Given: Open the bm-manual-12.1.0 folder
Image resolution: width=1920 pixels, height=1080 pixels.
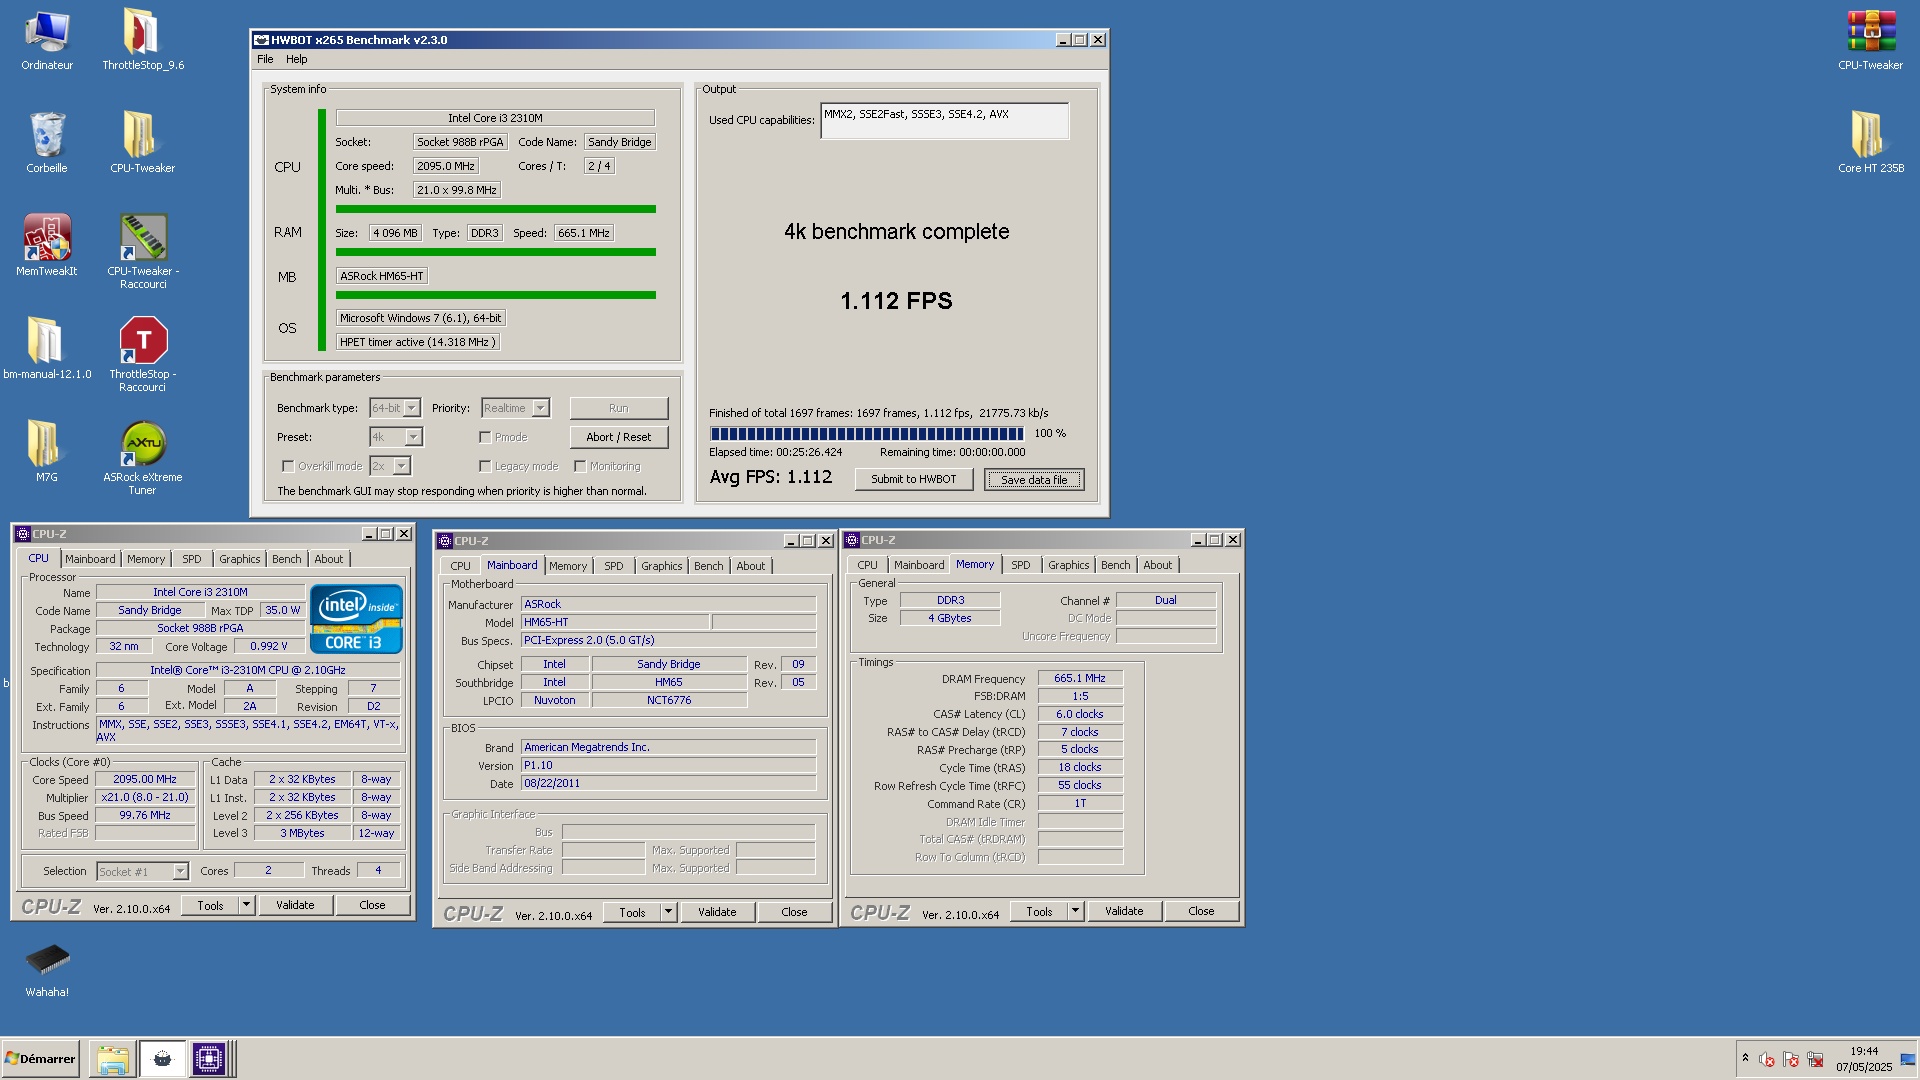Looking at the screenshot, I should point(47,349).
